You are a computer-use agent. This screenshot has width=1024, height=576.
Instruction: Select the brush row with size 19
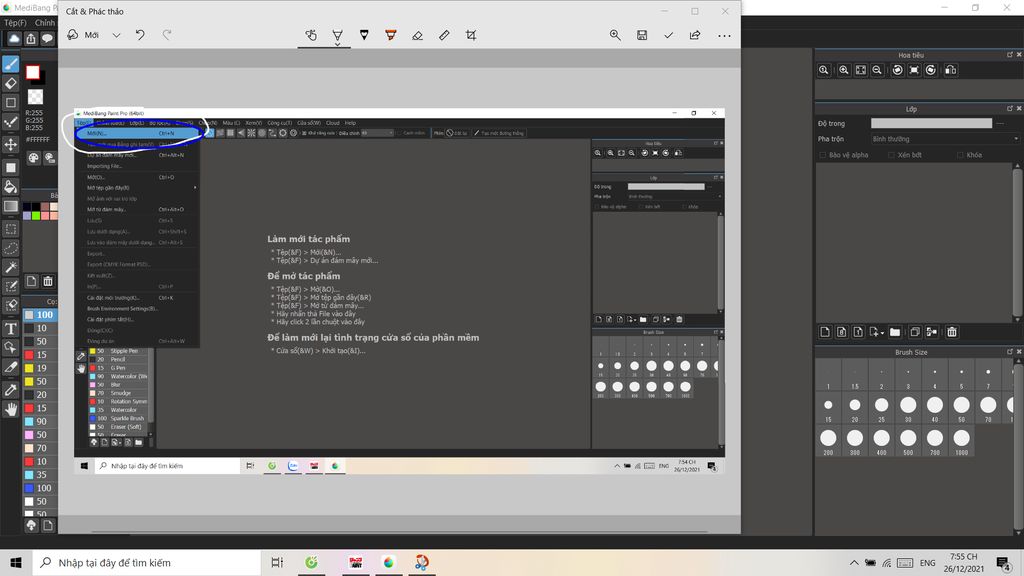(x=40, y=368)
